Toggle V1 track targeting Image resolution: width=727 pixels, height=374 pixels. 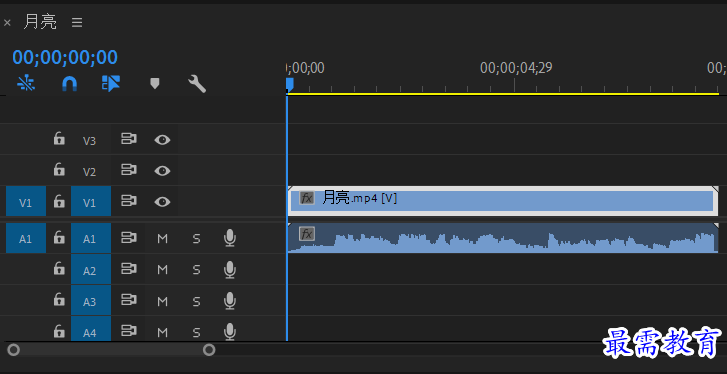pos(91,202)
